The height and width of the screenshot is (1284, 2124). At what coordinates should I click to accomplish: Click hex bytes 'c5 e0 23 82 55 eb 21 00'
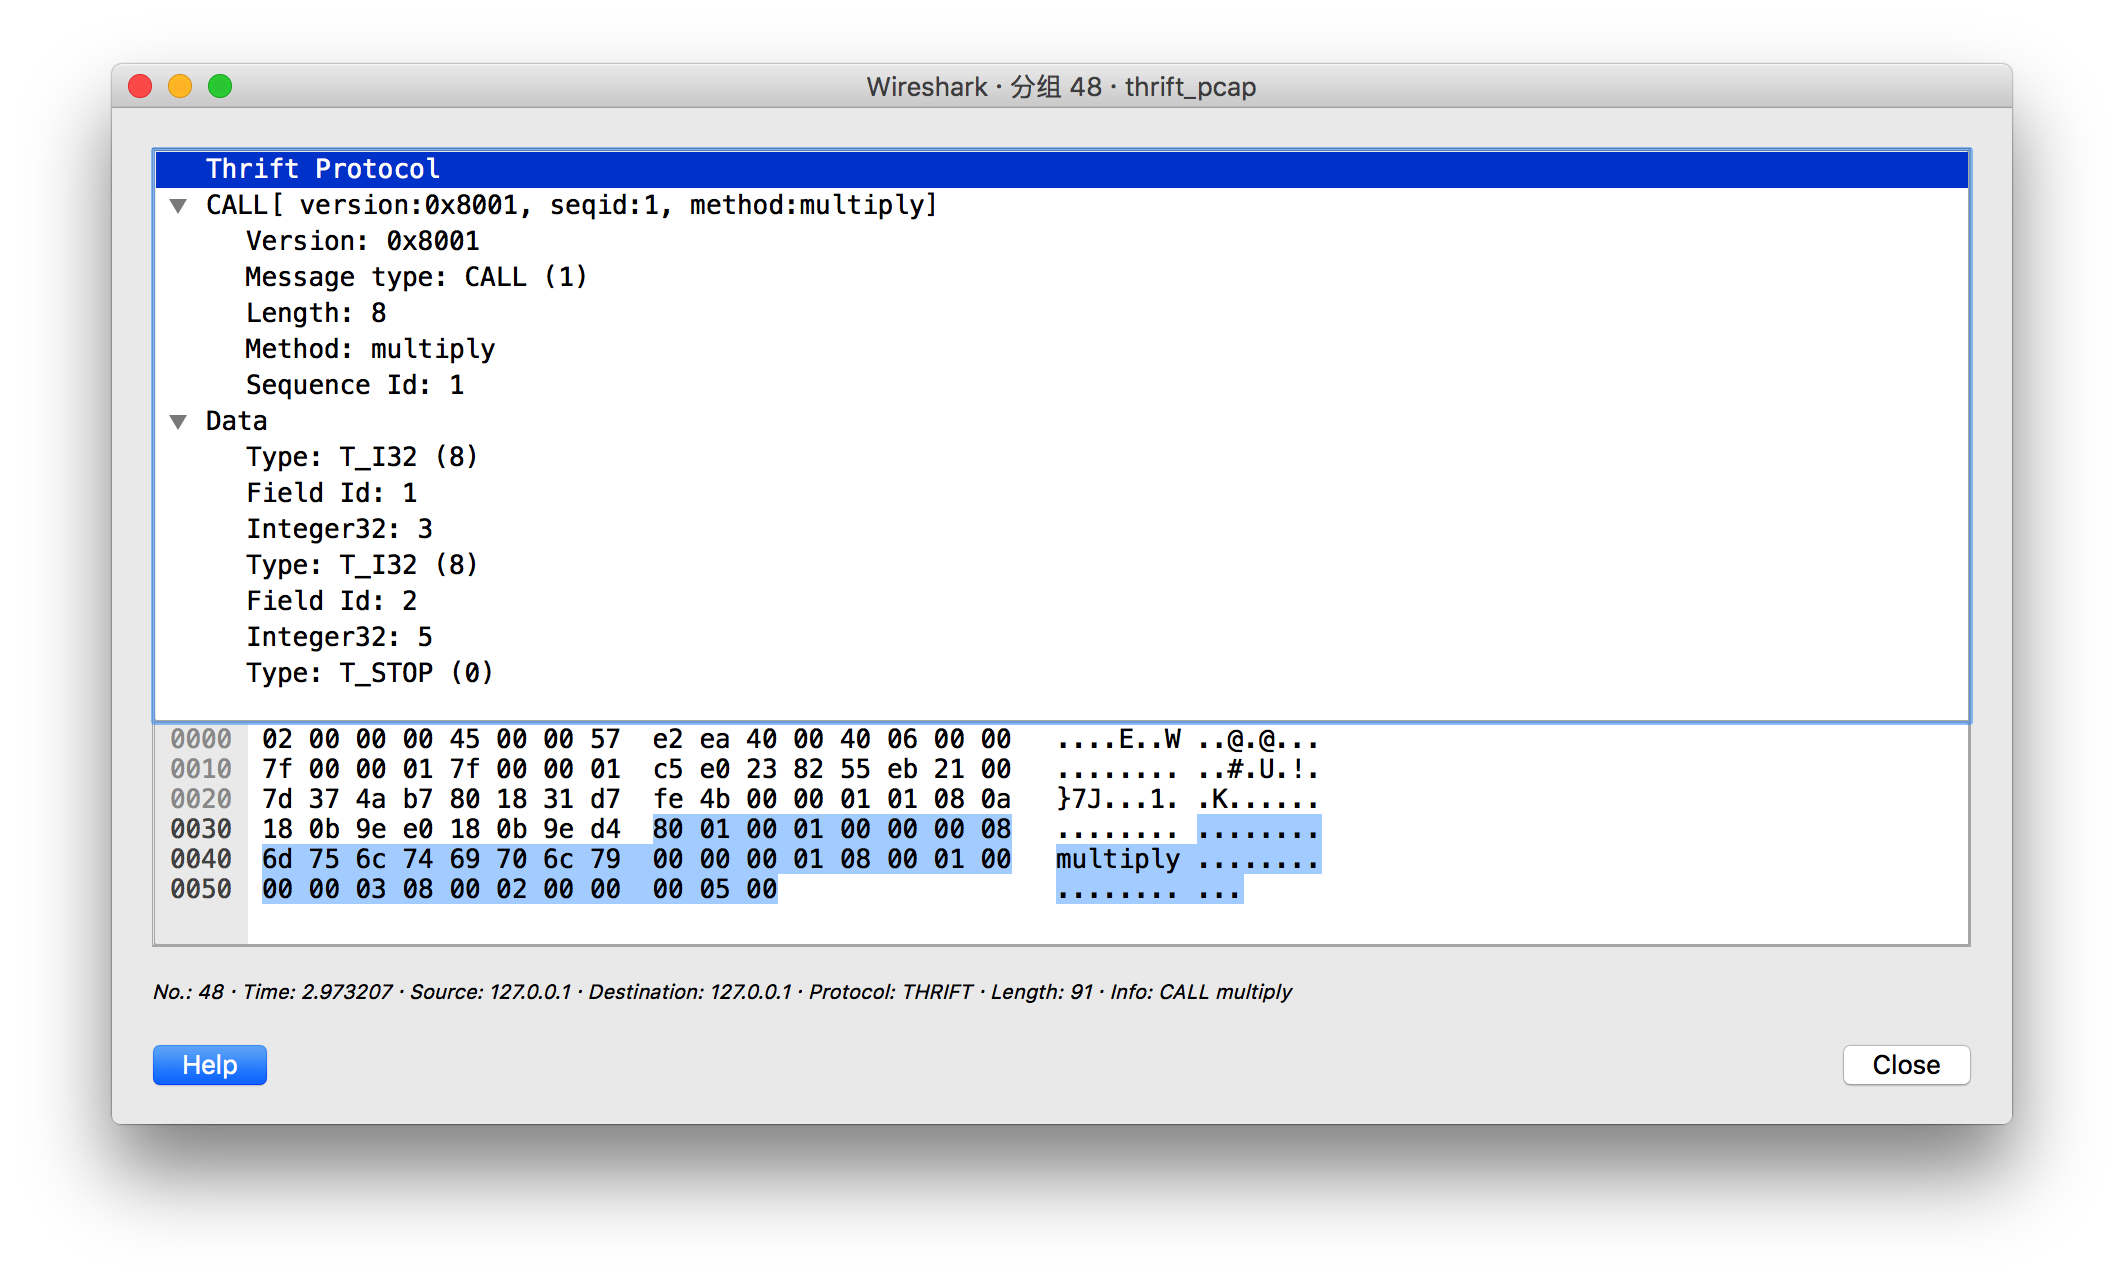point(832,769)
